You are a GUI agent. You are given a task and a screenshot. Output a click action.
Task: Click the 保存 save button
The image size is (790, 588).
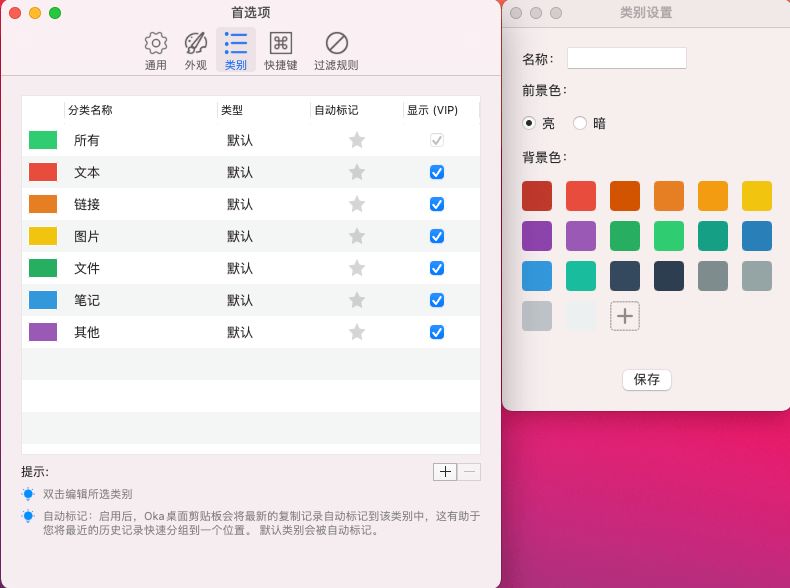(x=647, y=380)
